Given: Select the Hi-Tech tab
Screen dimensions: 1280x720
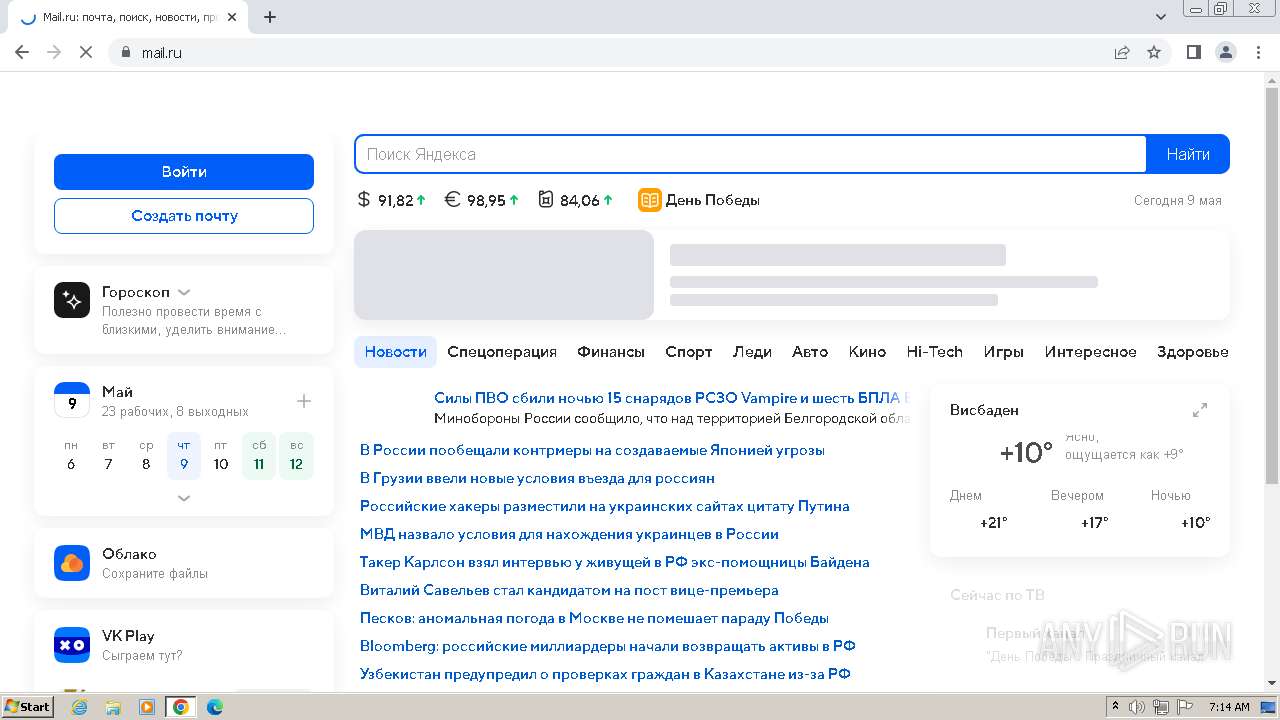Looking at the screenshot, I should 934,352.
